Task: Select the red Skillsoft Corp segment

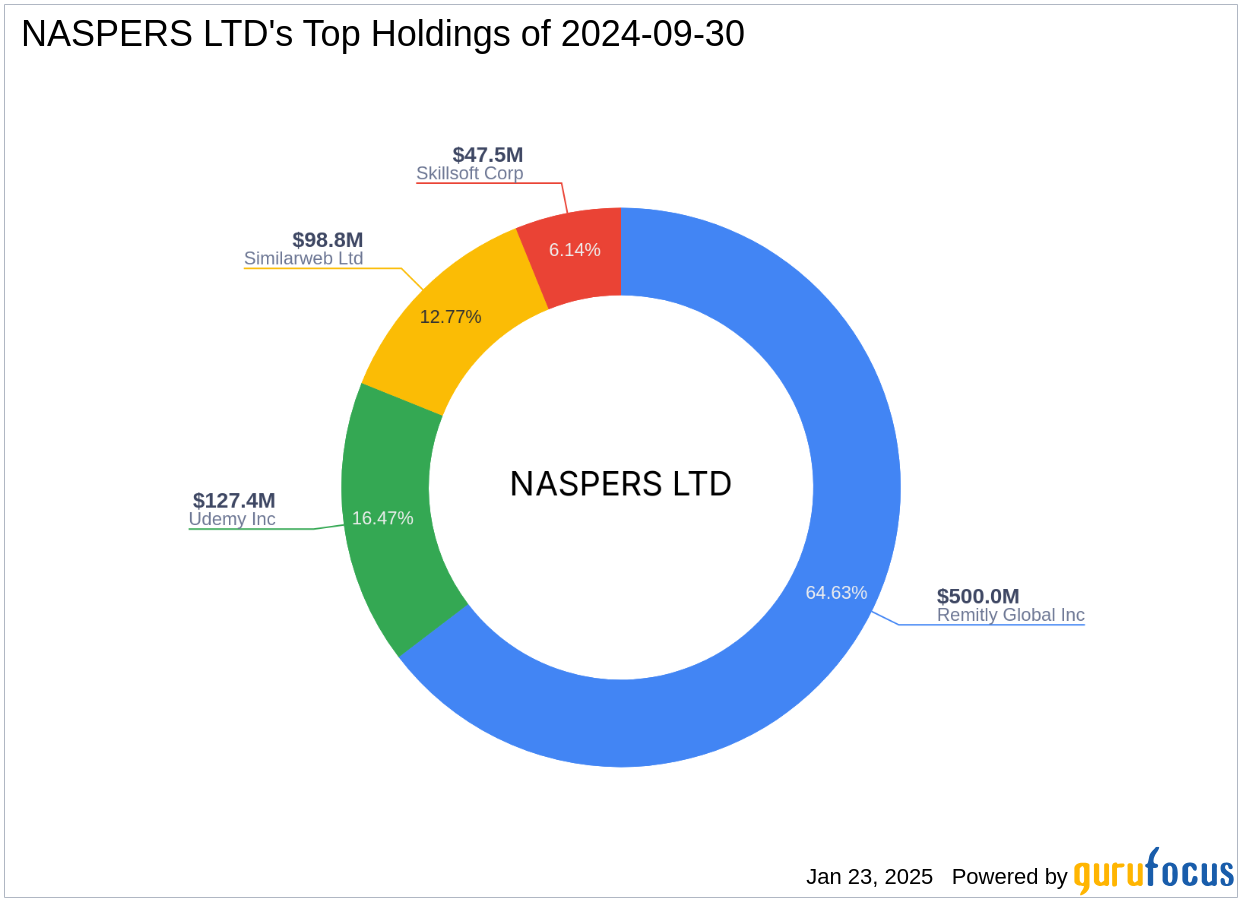Action: click(x=575, y=250)
